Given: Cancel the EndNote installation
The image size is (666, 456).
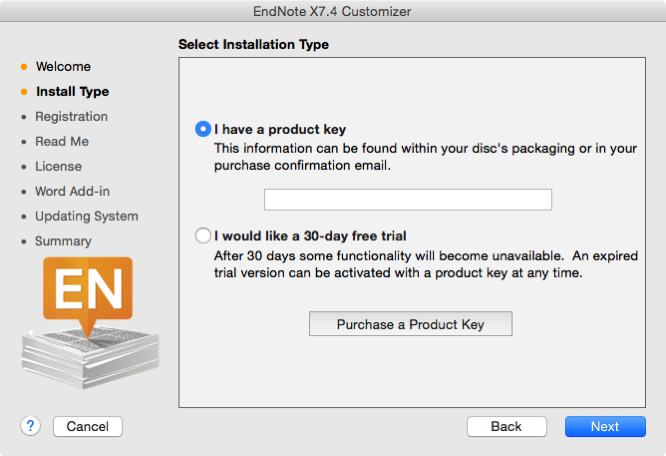Looking at the screenshot, I should coord(87,426).
